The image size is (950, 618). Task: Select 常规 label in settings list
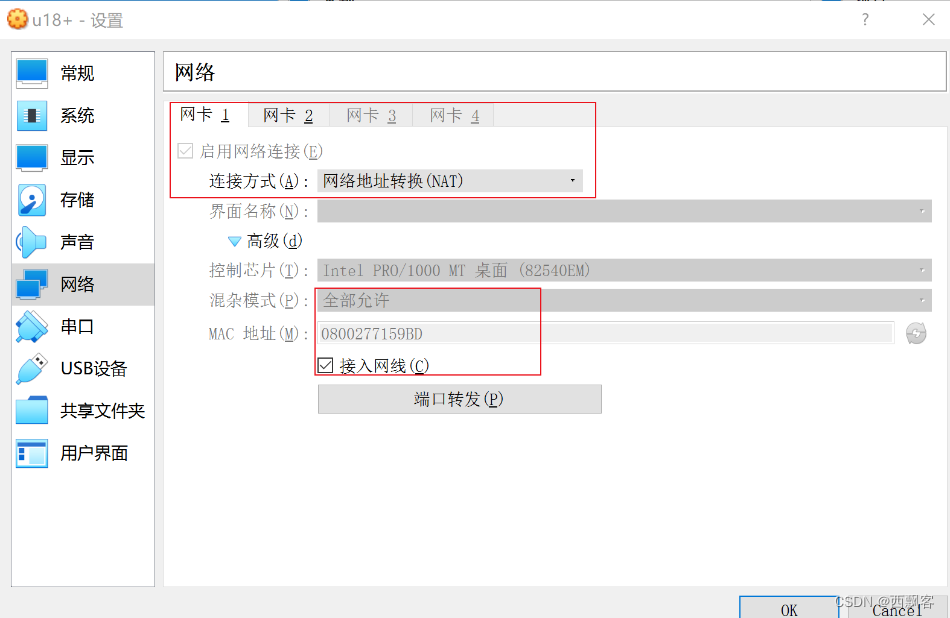pyautogui.click(x=78, y=73)
